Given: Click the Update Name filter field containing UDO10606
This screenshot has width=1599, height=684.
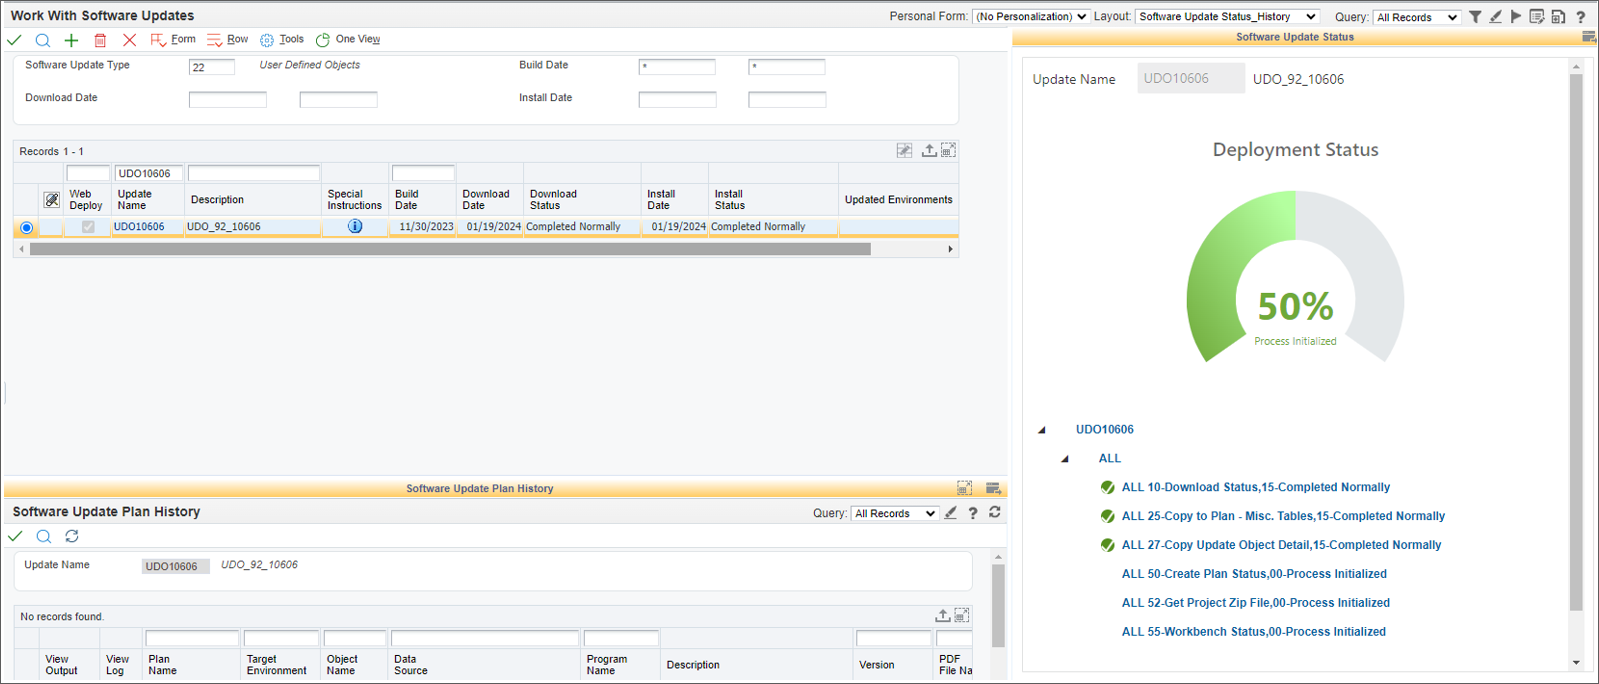Looking at the screenshot, I should click(x=149, y=173).
